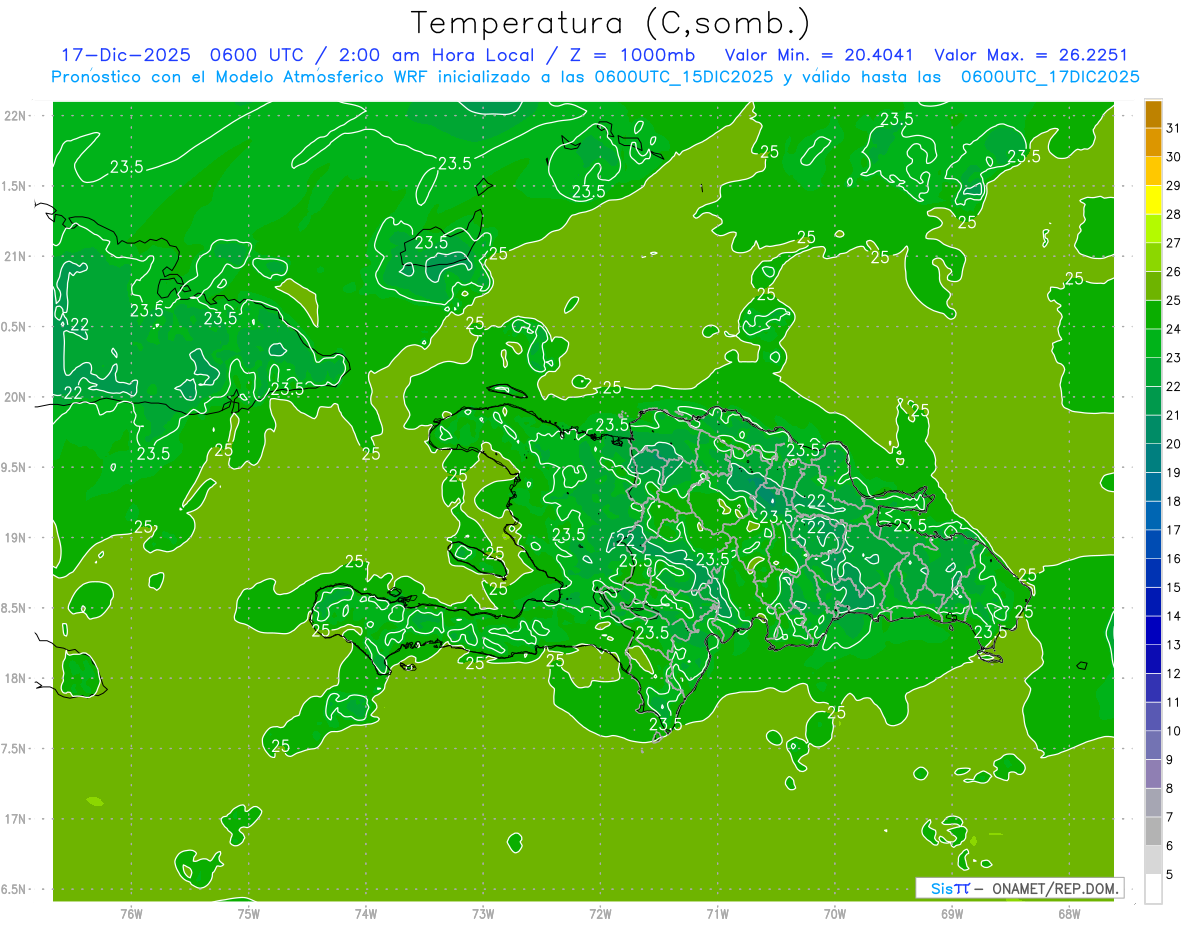Image resolution: width=1200 pixels, height=927 pixels.
Task: Click the '75W' longitude axis label
Action: [x=249, y=913]
